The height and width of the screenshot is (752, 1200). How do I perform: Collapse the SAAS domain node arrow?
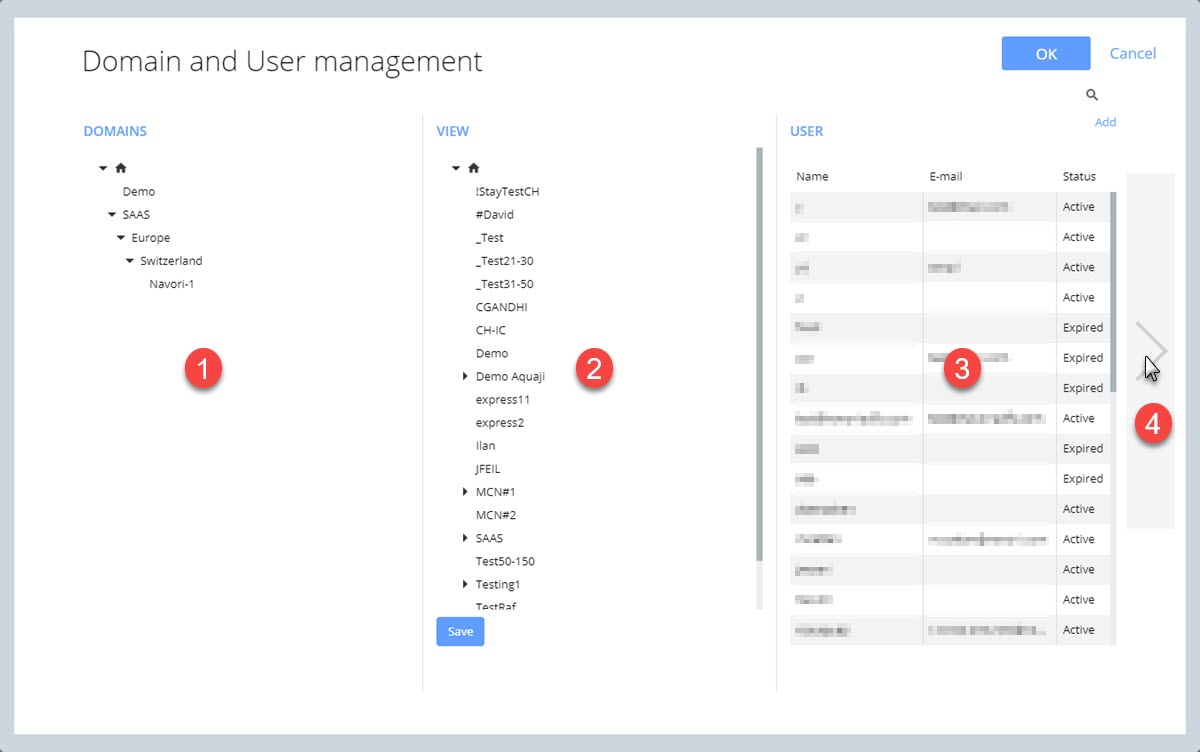point(112,215)
